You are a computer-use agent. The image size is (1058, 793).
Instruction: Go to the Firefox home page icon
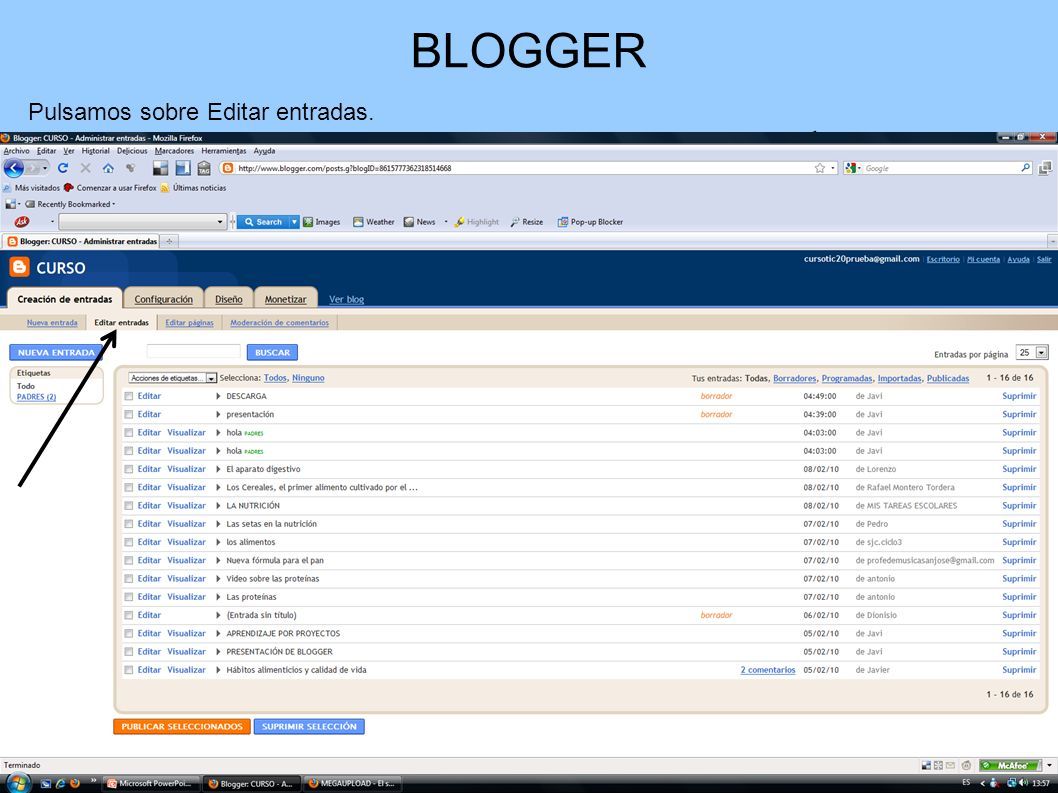108,168
